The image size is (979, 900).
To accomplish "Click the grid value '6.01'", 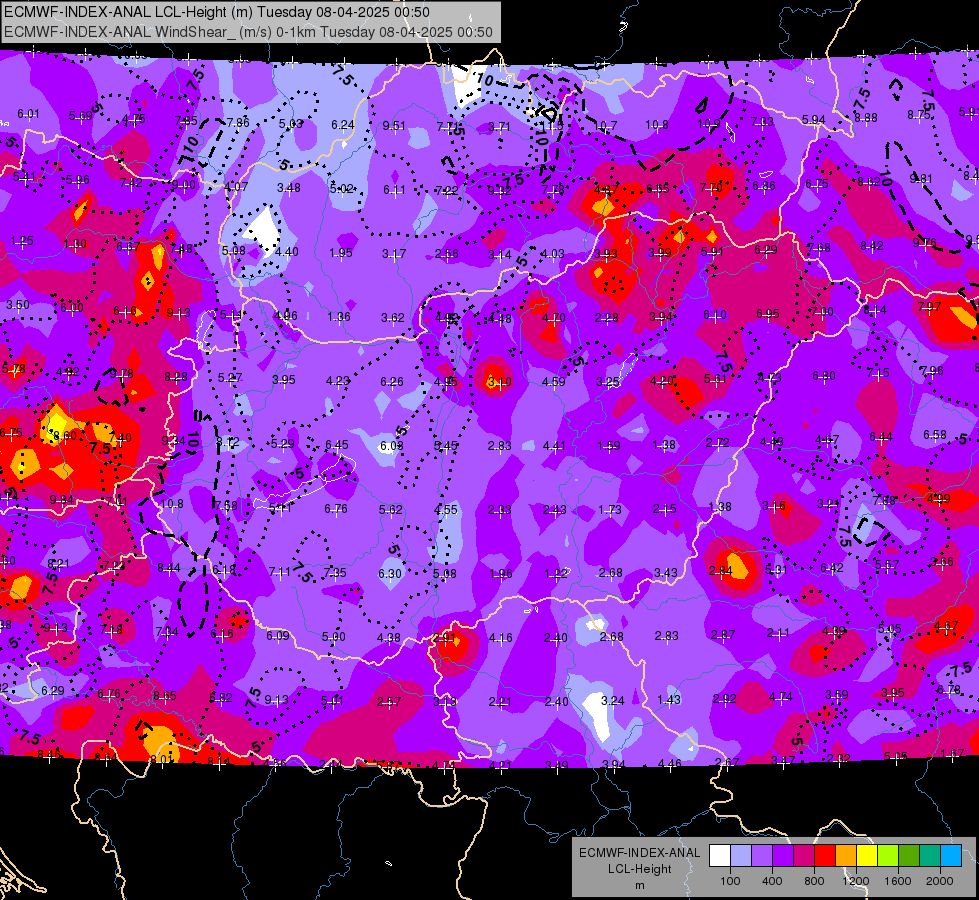I will click(x=28, y=114).
